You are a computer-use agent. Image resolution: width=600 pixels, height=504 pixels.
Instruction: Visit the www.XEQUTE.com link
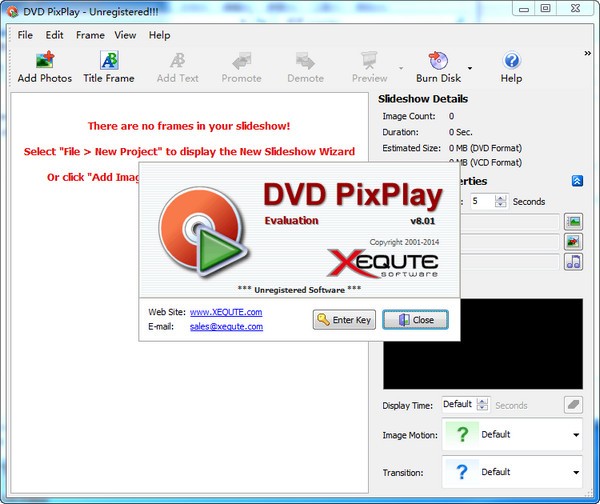226,312
